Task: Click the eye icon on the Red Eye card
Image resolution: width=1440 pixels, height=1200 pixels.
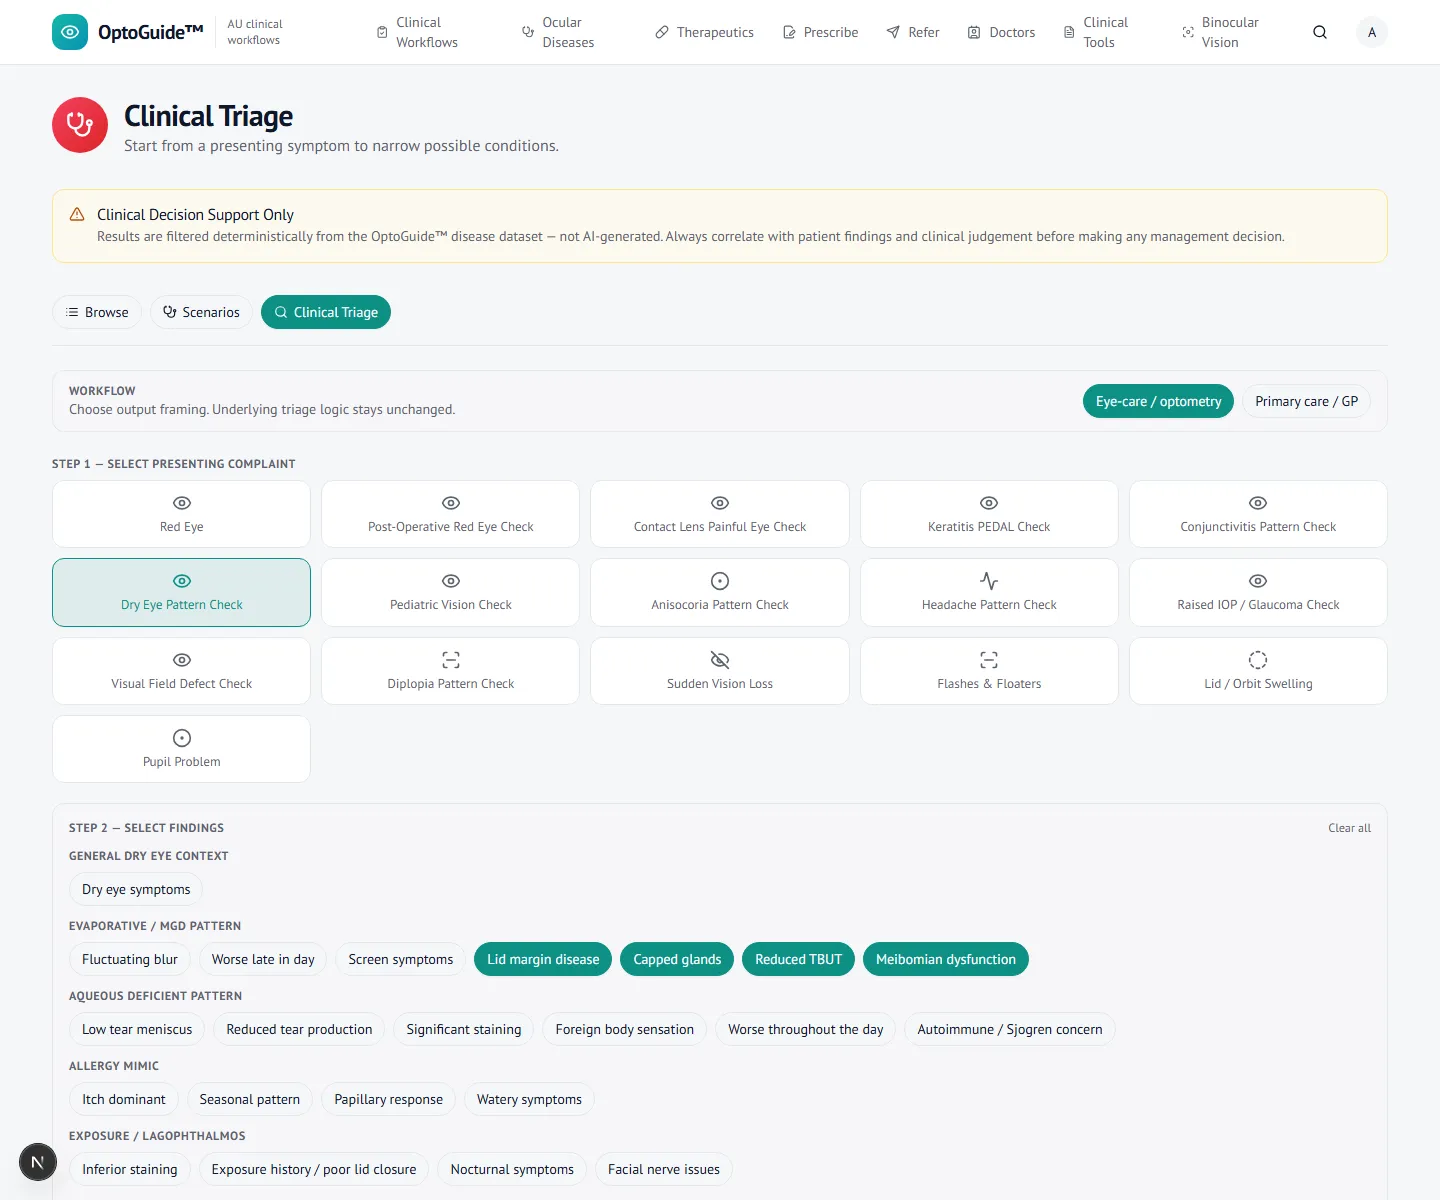Action: point(182,503)
